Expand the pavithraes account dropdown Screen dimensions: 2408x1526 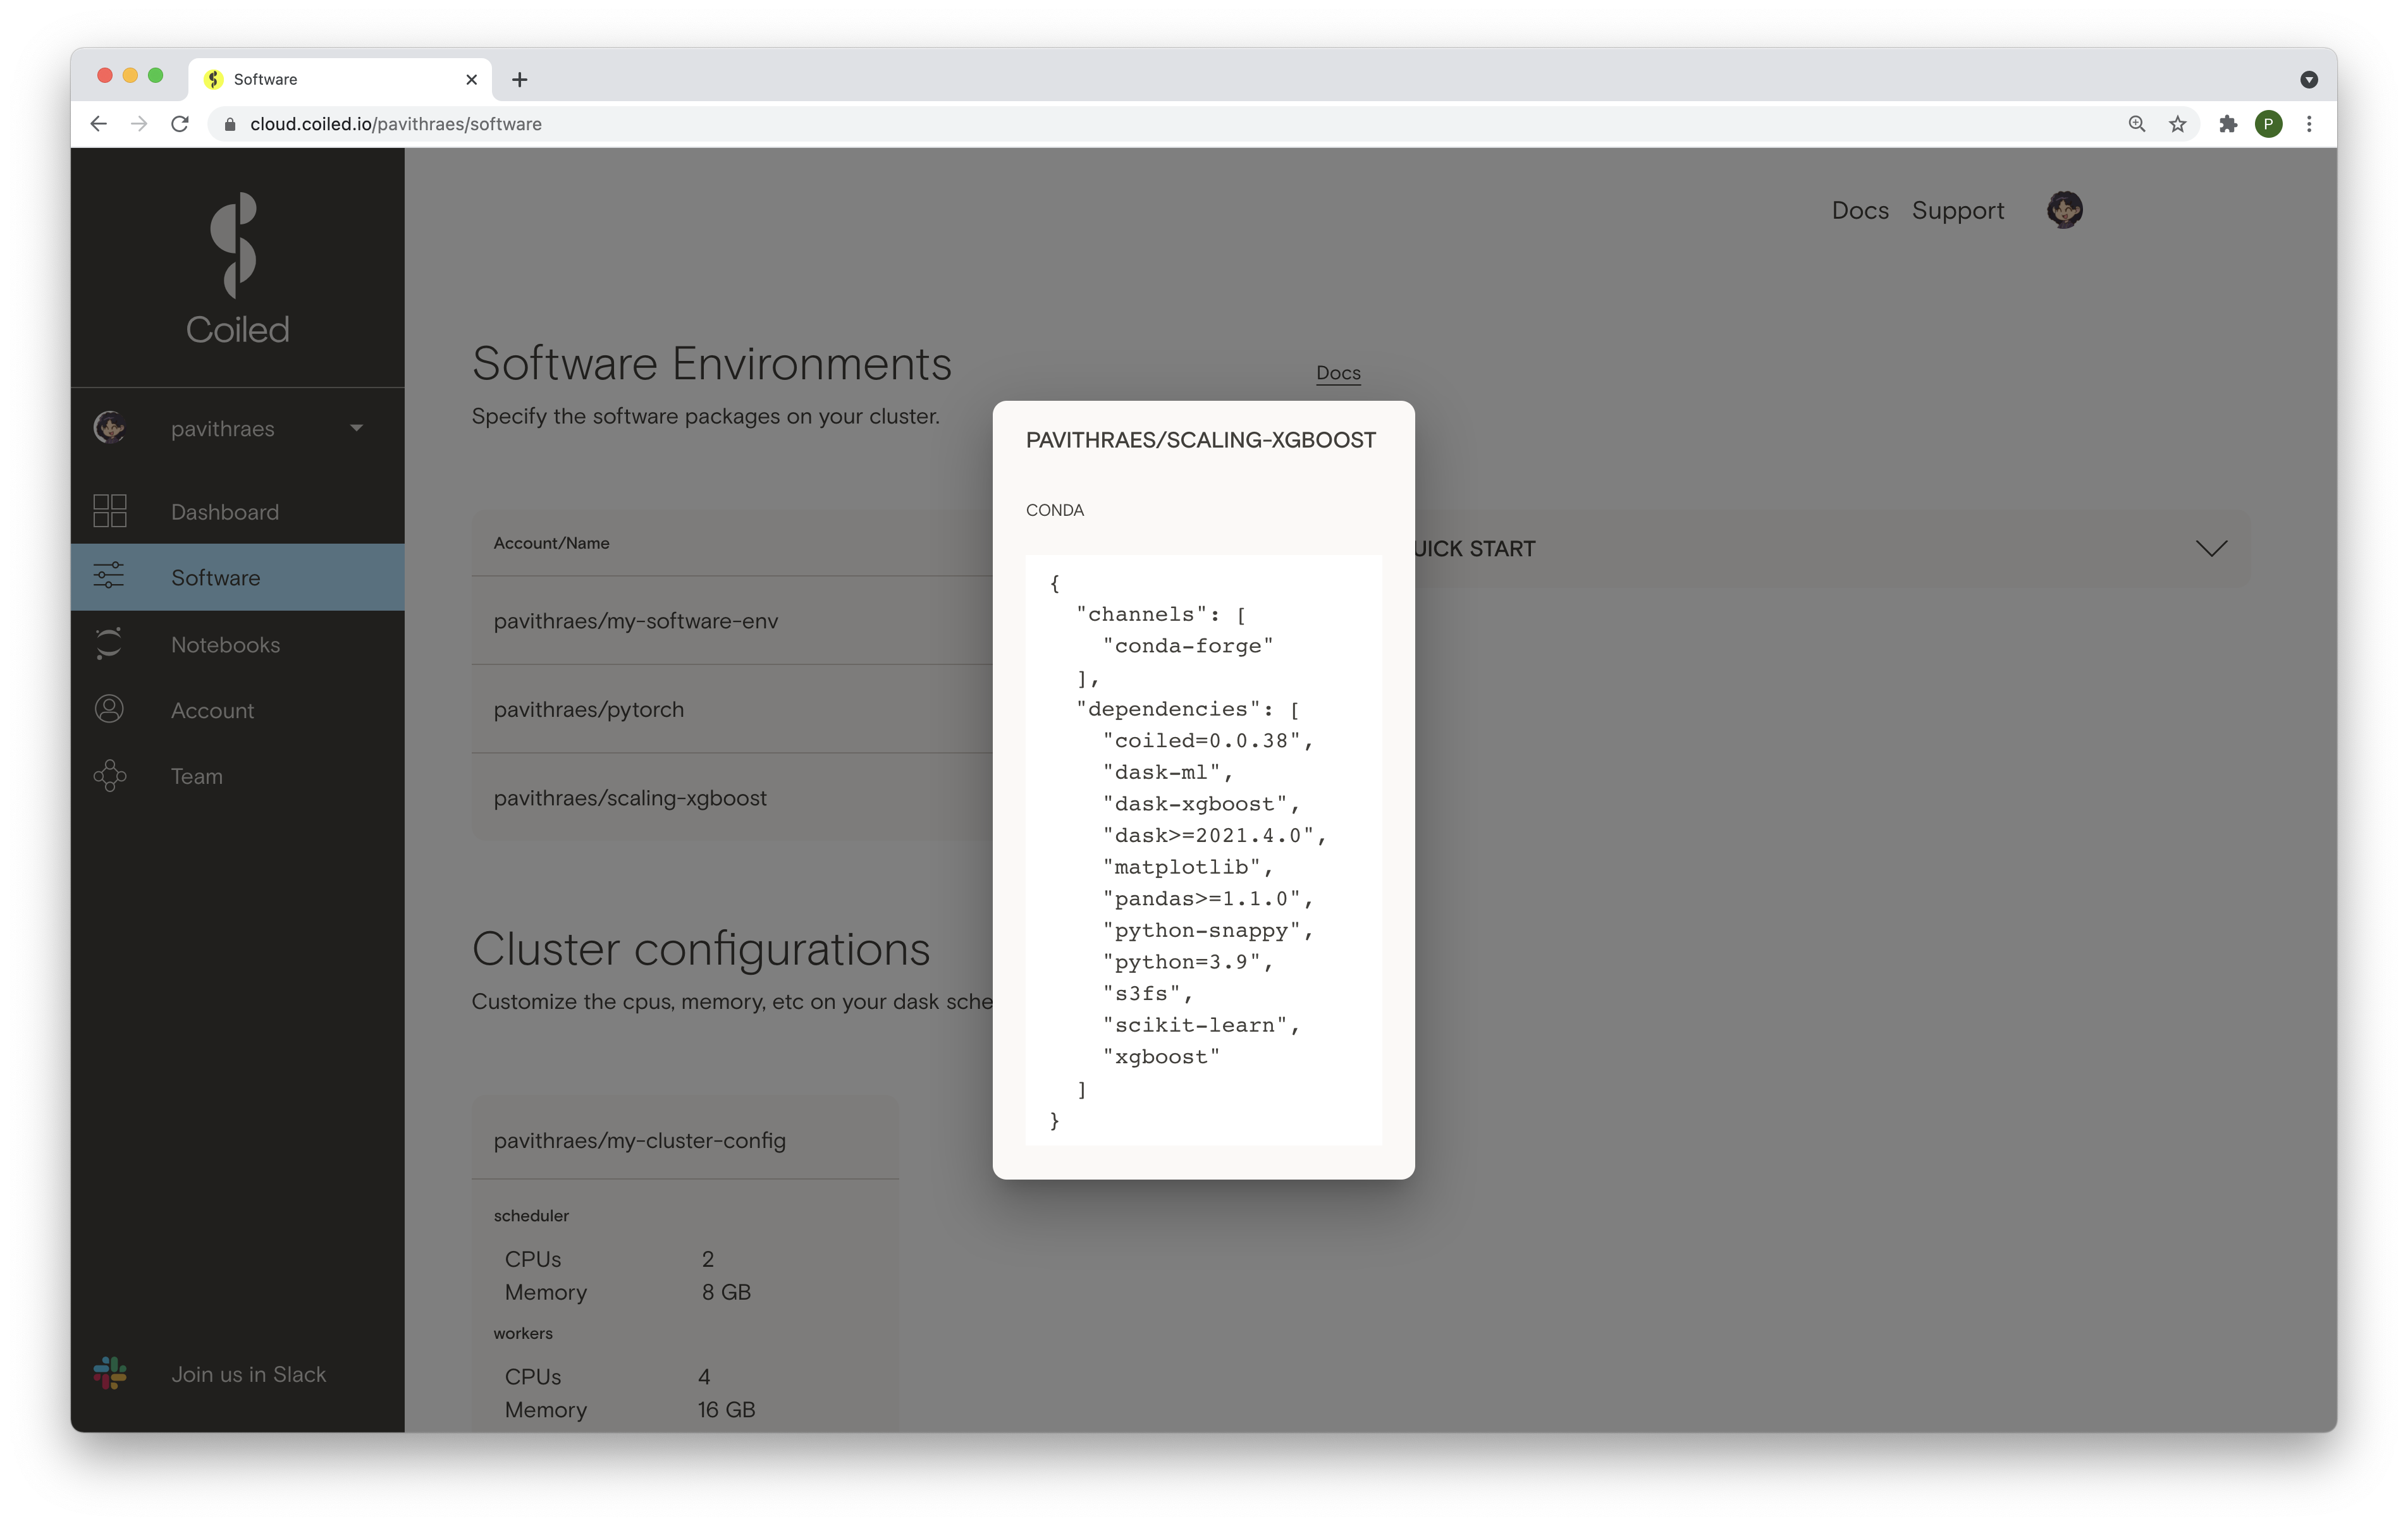356,428
